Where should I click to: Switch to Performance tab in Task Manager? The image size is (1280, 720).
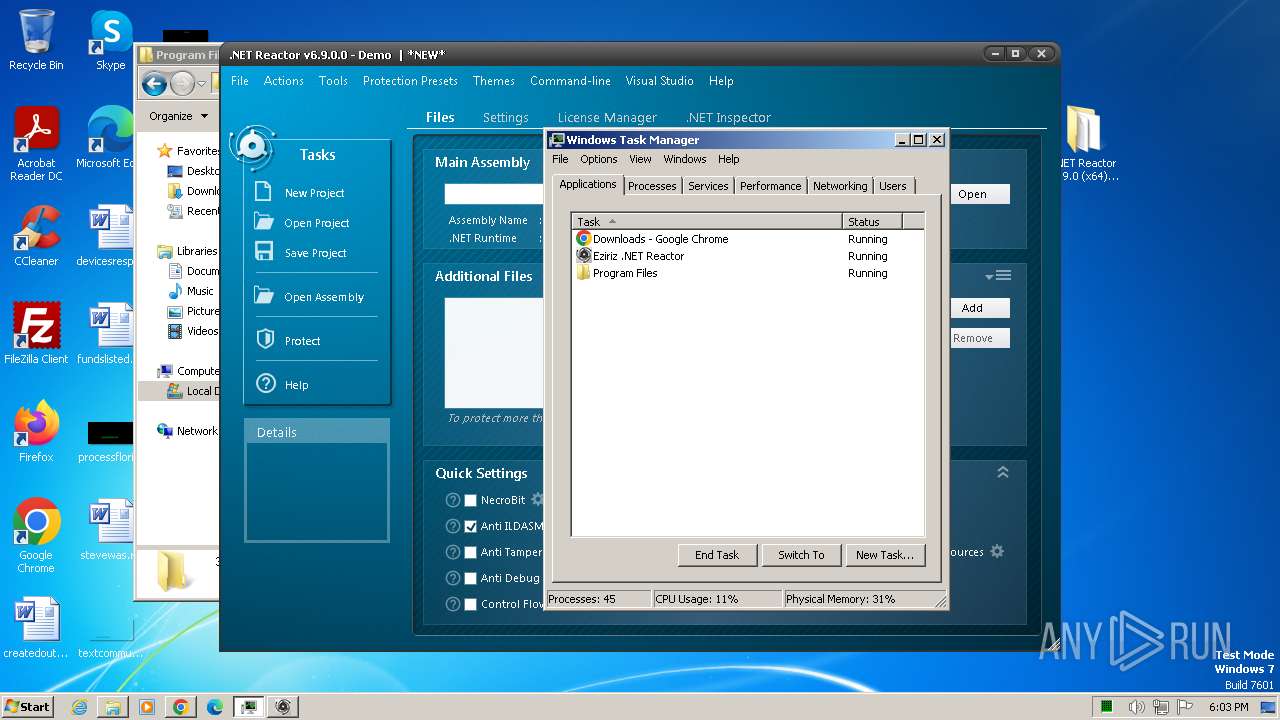coord(770,186)
